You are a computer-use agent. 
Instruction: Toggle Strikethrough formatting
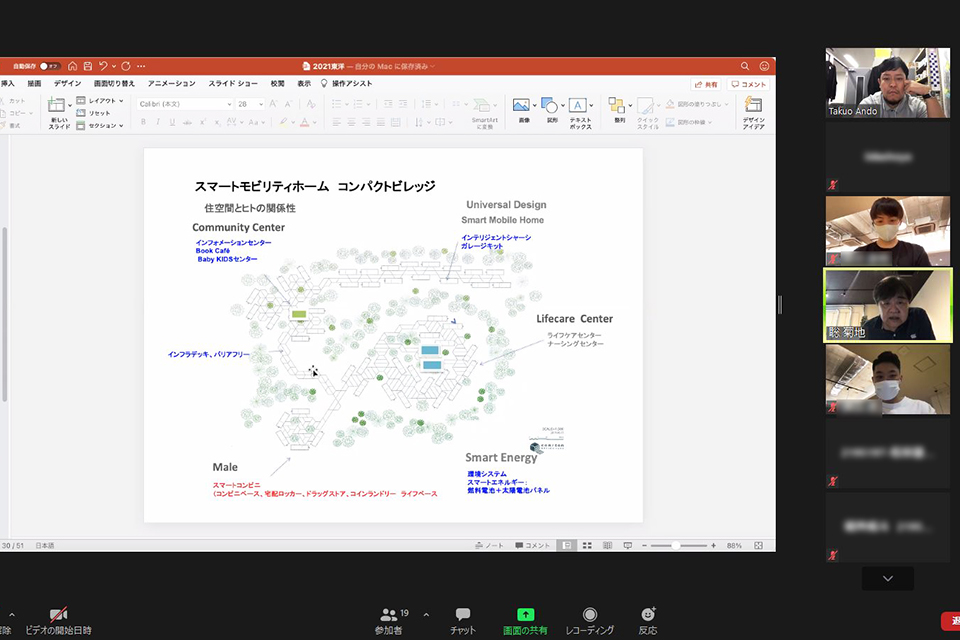(187, 122)
